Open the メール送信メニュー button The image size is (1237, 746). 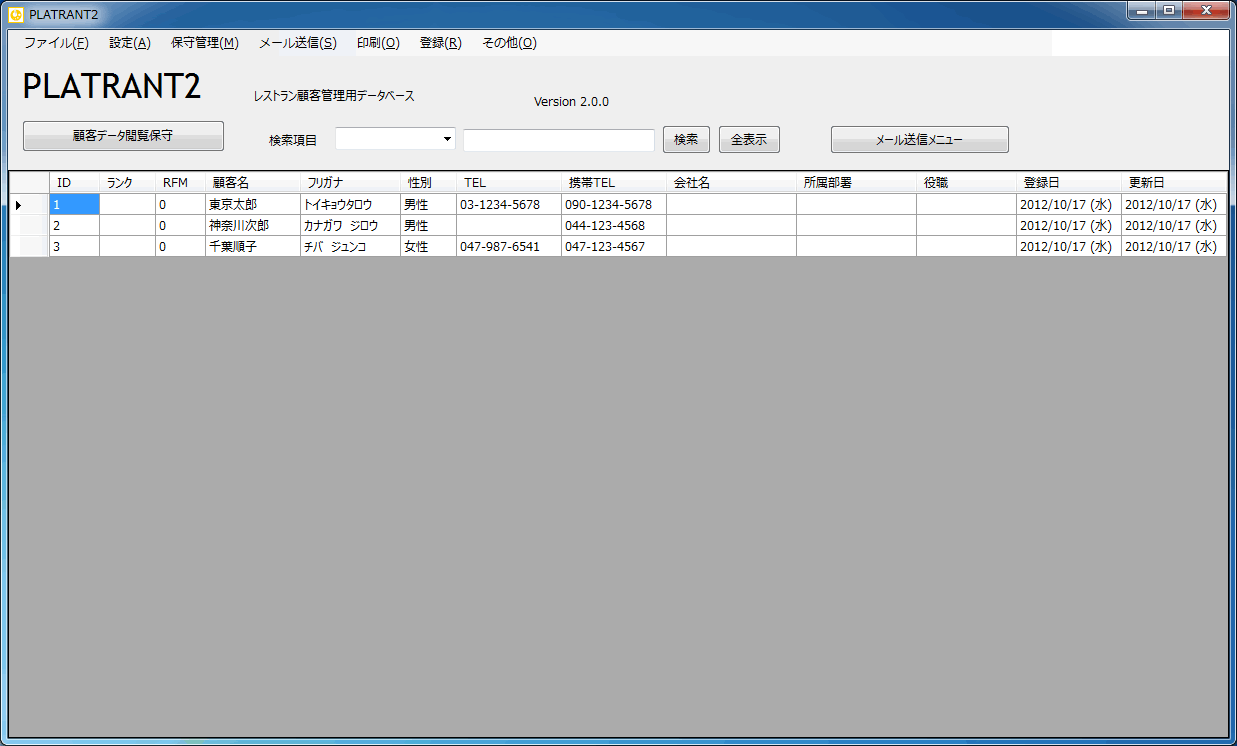click(919, 140)
